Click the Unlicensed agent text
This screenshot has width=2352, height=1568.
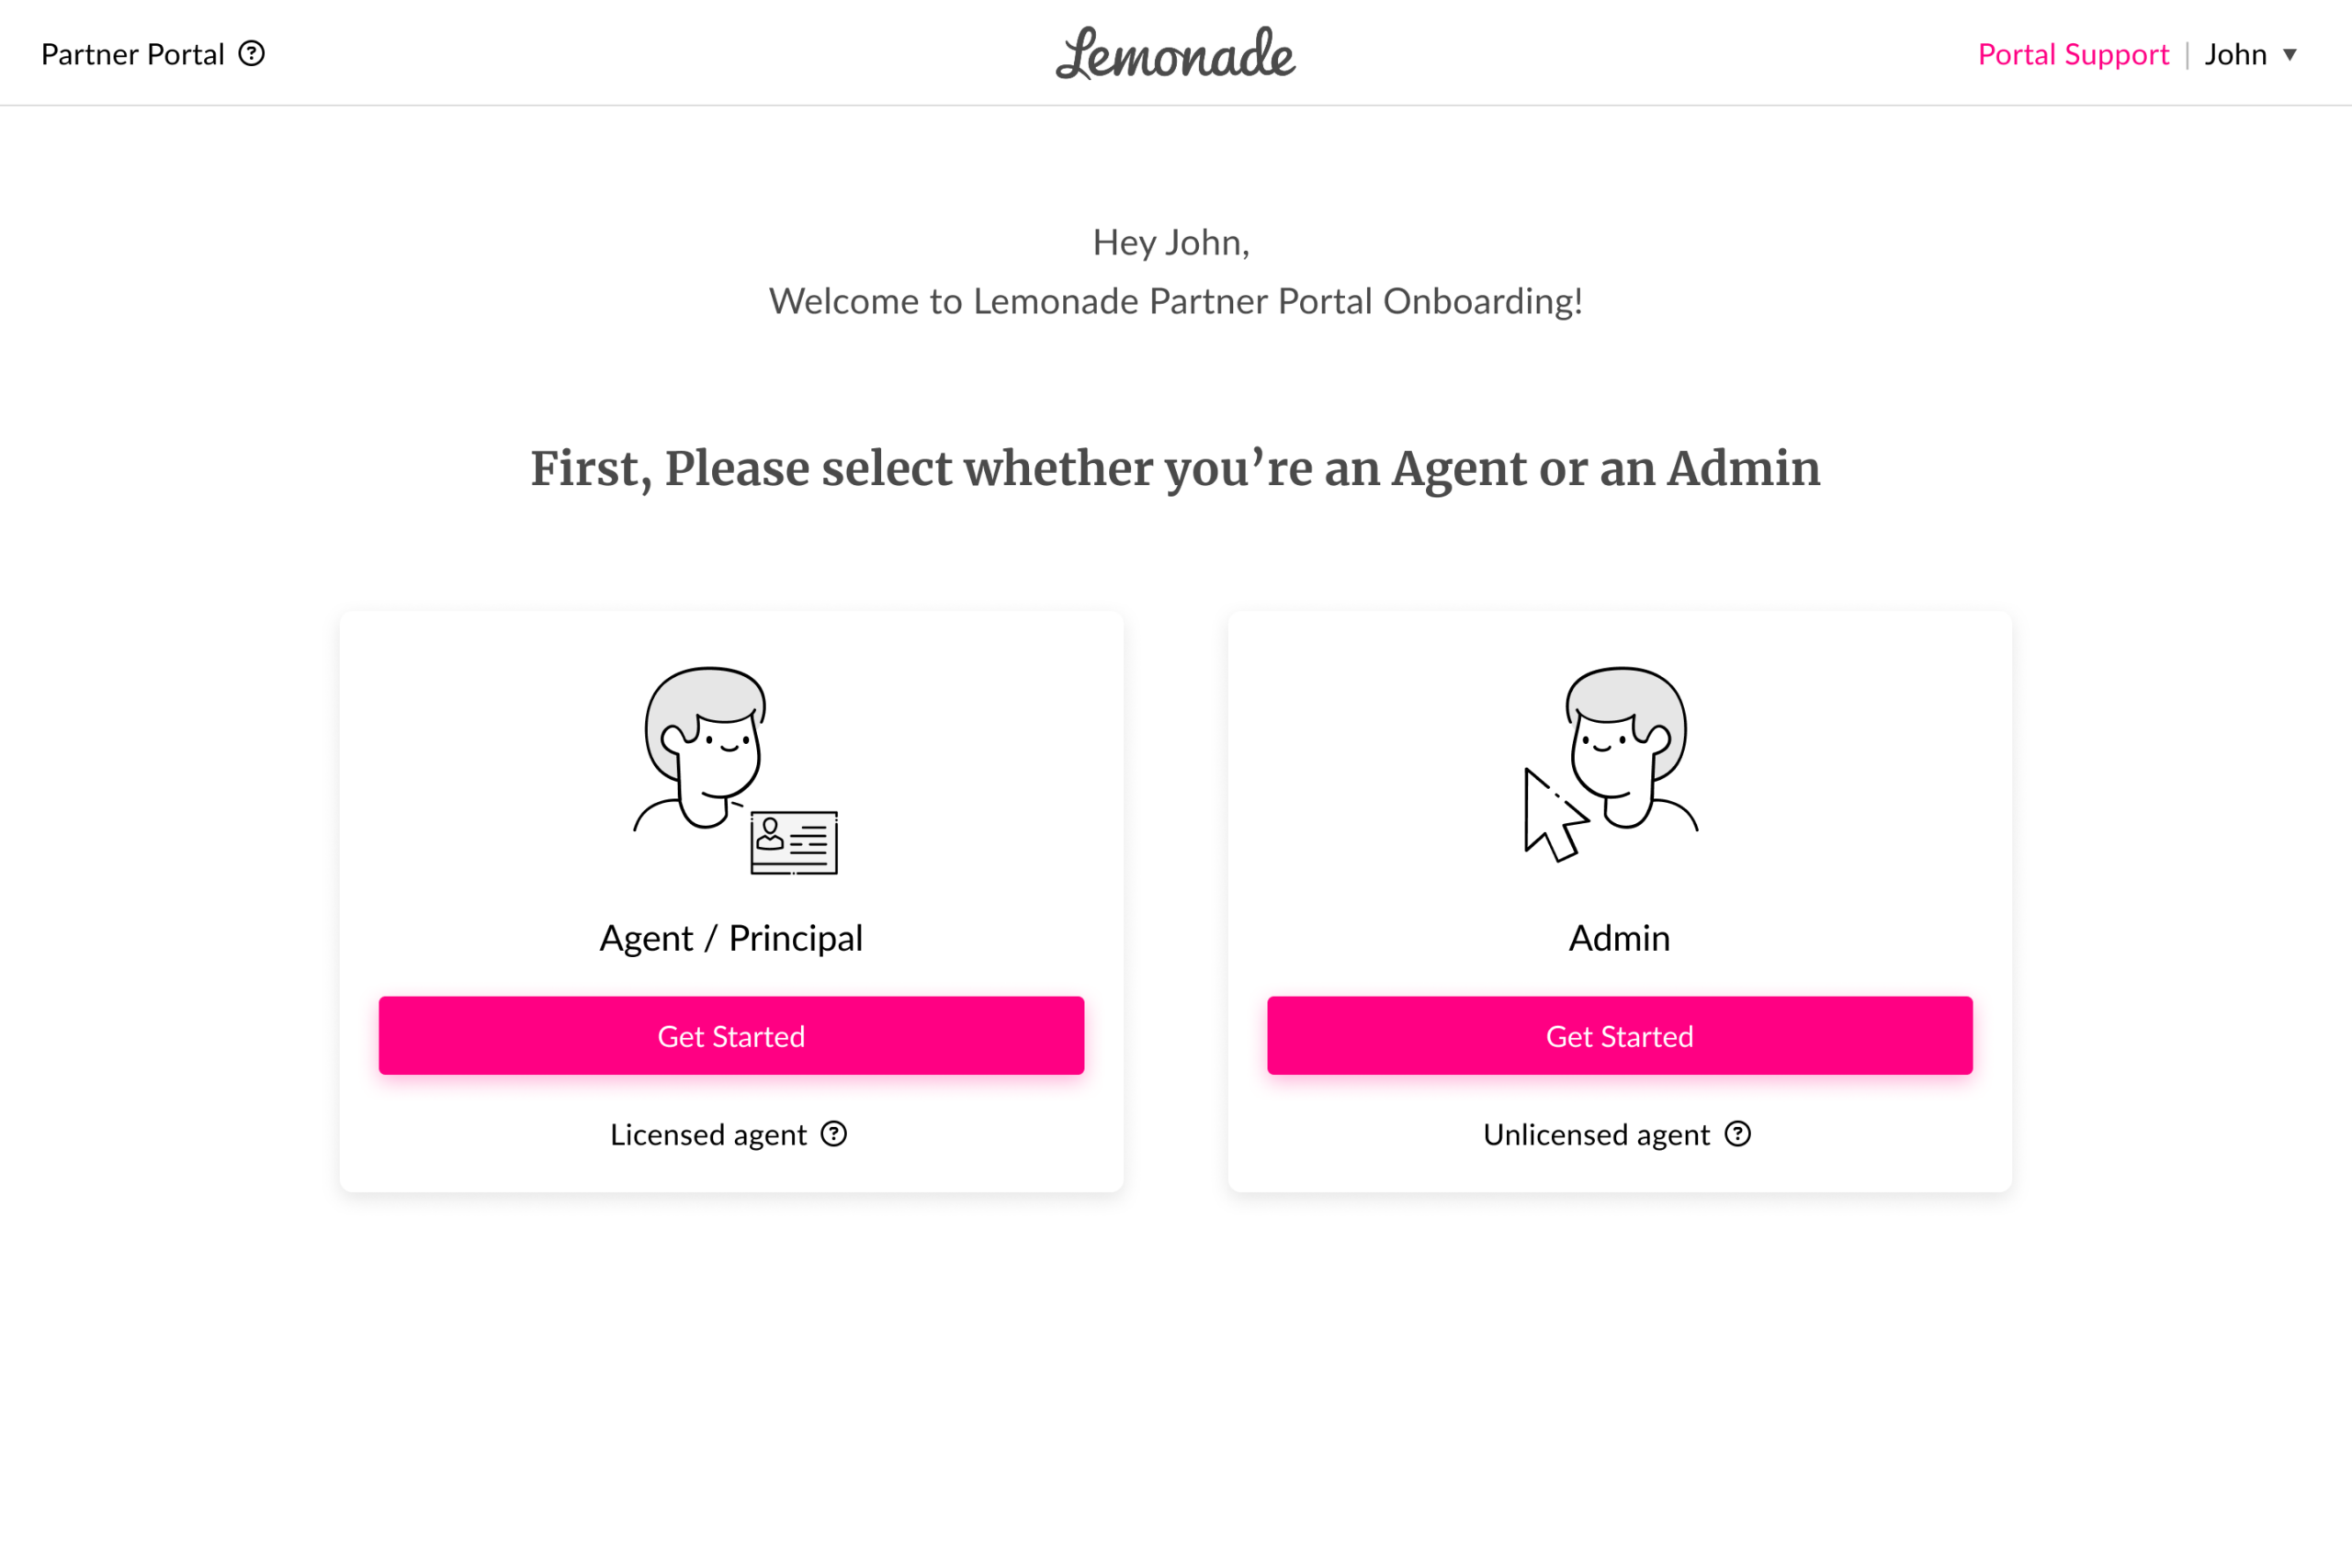point(1596,1135)
